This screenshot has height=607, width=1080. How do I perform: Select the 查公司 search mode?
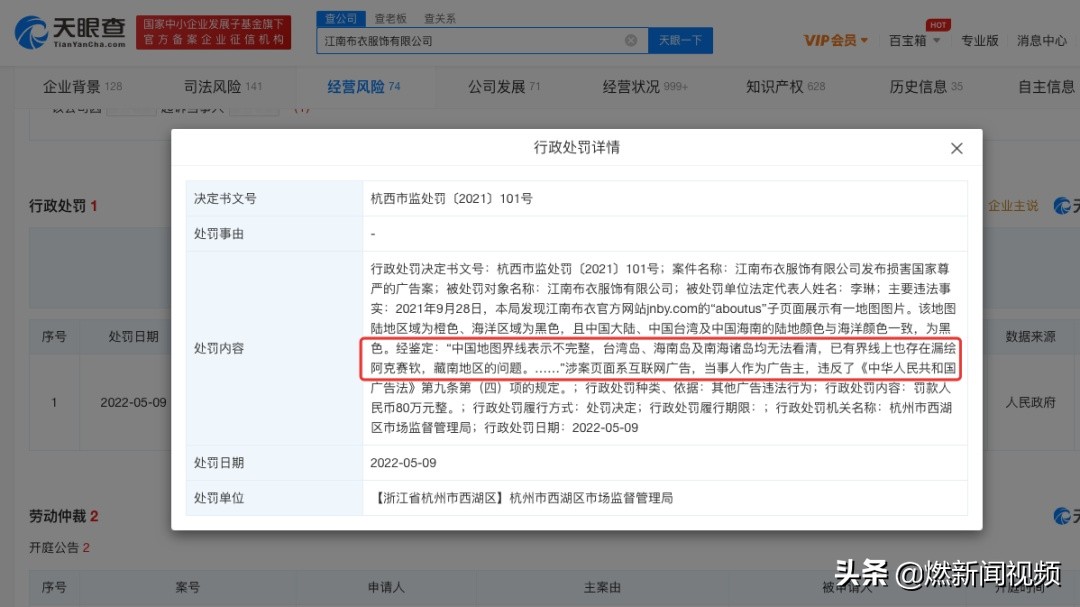[341, 17]
